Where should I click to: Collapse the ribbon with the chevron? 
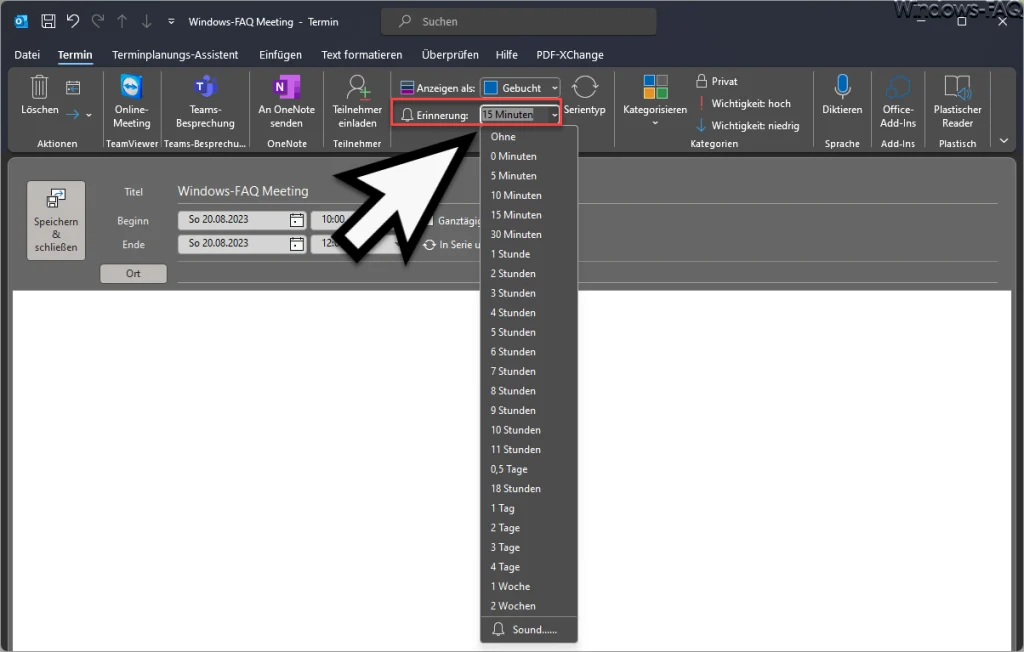(1004, 140)
